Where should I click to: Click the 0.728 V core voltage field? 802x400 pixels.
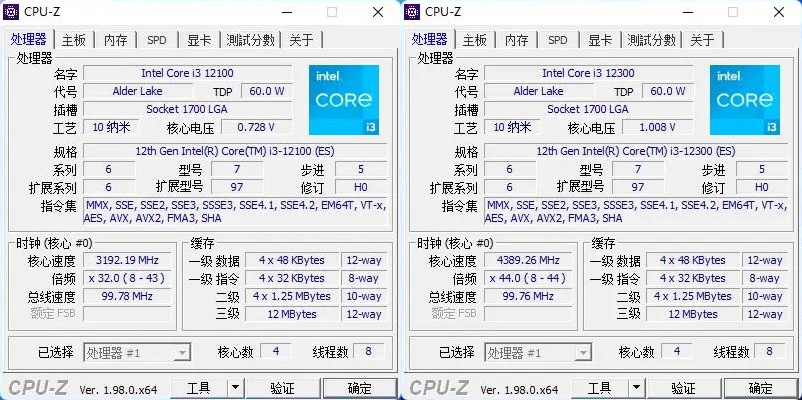(x=256, y=128)
